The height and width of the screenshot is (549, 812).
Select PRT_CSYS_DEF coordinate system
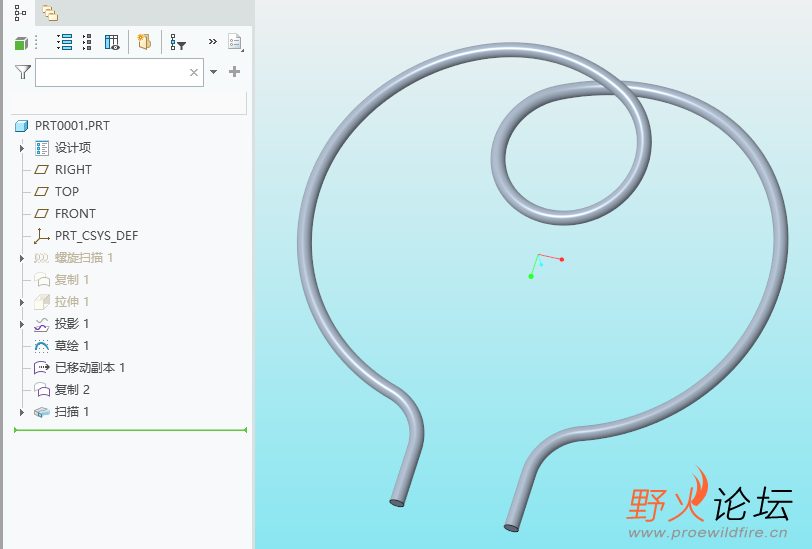[x=96, y=236]
